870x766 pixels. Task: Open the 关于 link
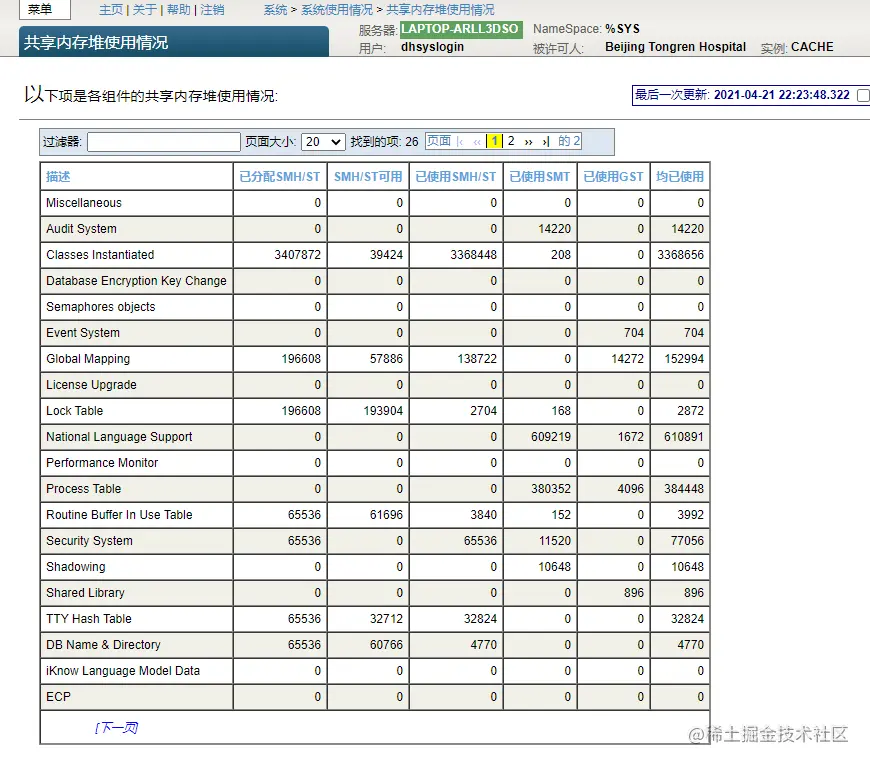pos(145,10)
